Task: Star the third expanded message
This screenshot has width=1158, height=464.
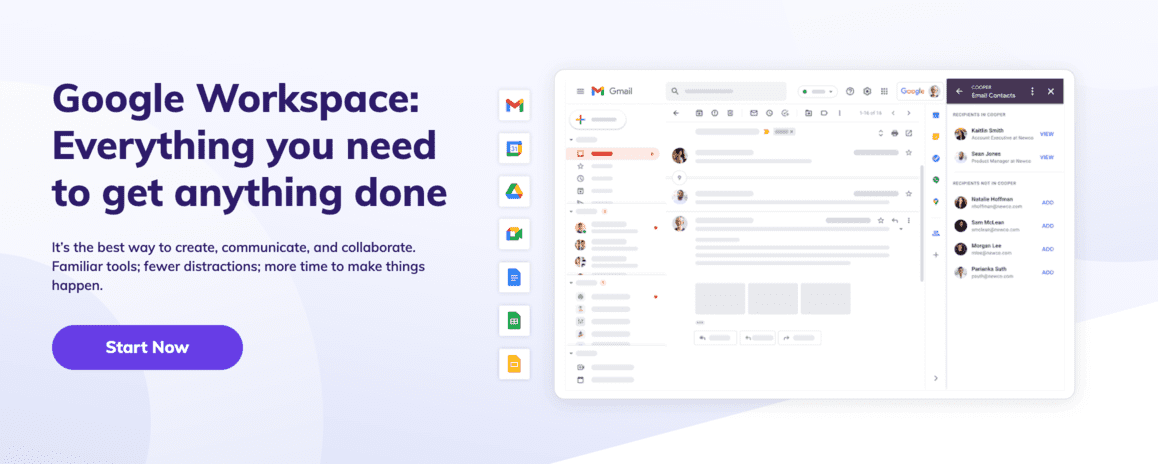Action: pyautogui.click(x=880, y=220)
